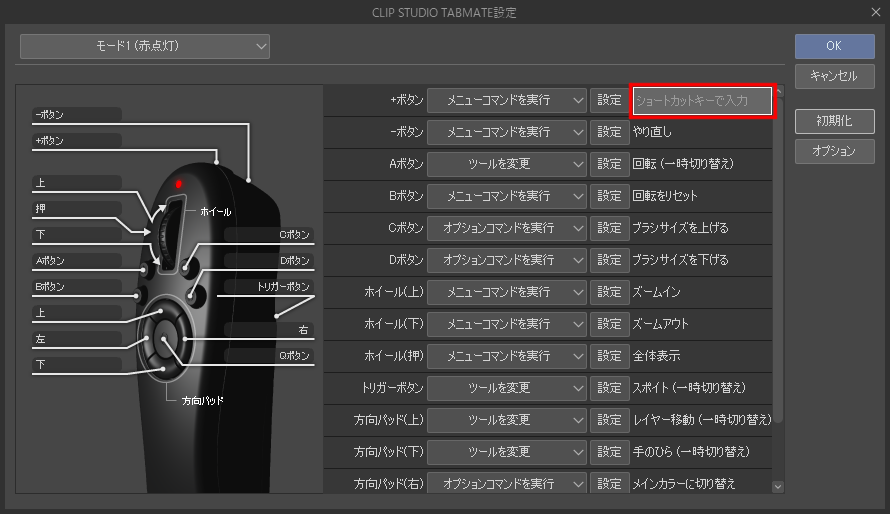Click the scroll up arrow of the list
Screen dimensions: 890x514
click(x=778, y=91)
